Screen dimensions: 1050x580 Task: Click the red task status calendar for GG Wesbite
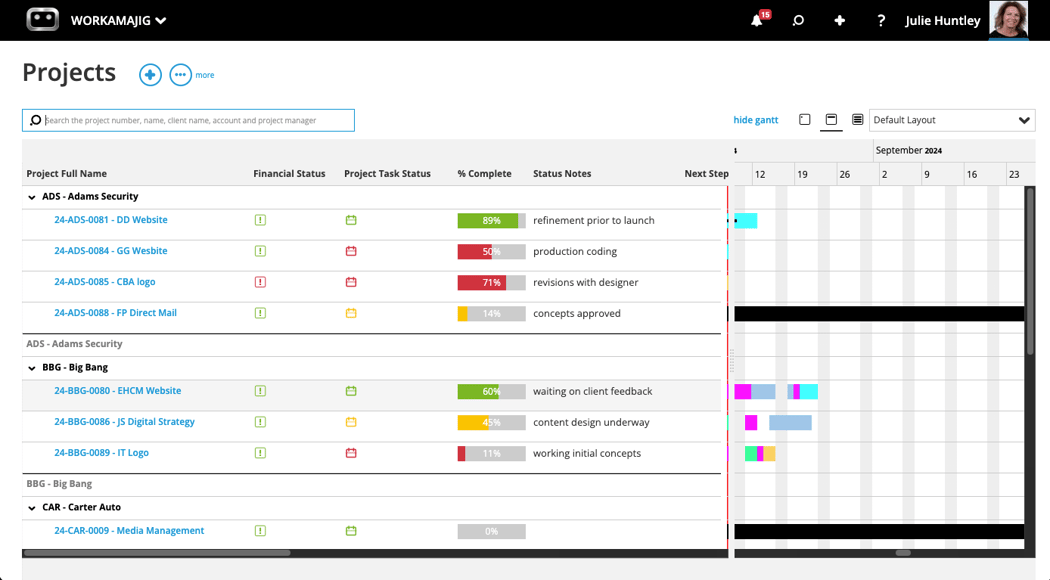pos(350,251)
